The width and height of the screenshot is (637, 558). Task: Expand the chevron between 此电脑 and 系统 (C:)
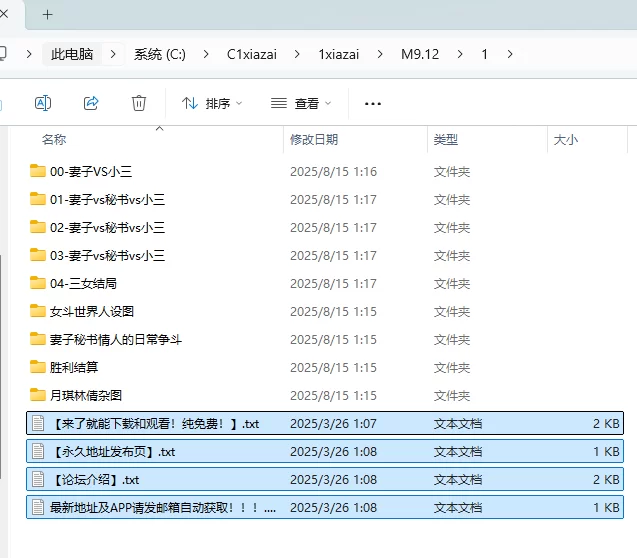[x=114, y=54]
